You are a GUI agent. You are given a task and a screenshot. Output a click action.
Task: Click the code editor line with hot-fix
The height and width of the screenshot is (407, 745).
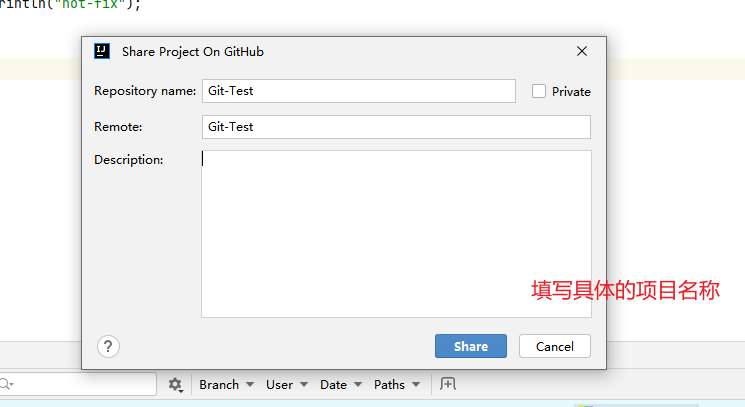70,5
